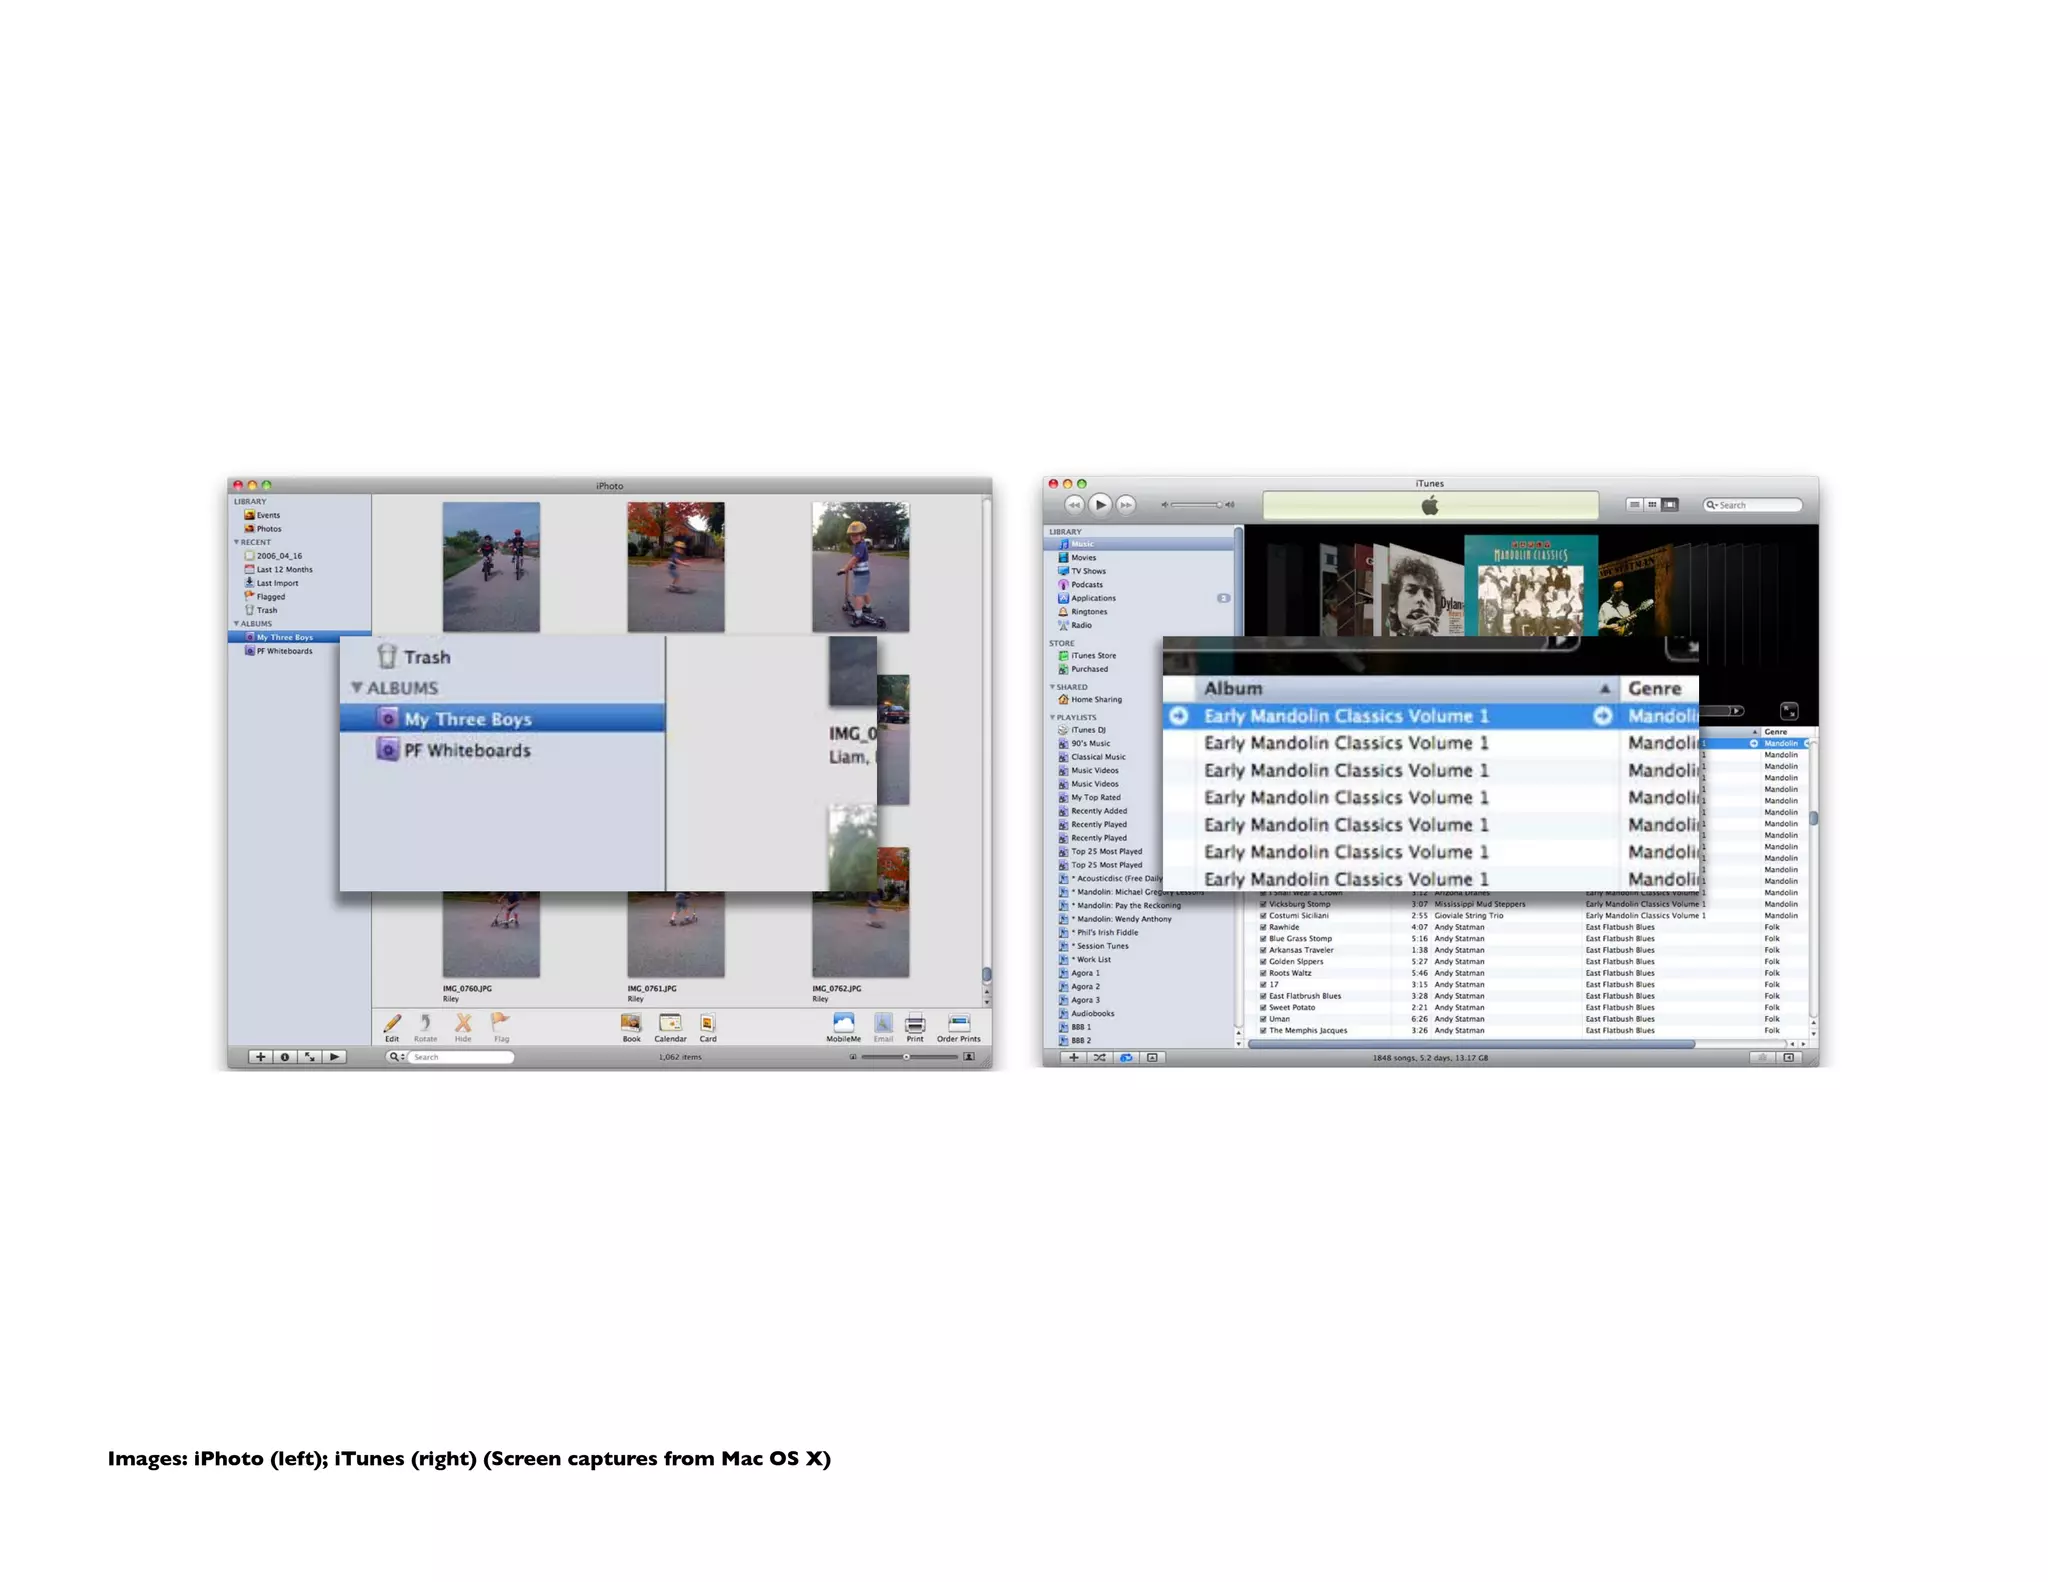2048x1582 pixels.
Task: Switch iTunes to Cover Flow view
Action: (1670, 505)
